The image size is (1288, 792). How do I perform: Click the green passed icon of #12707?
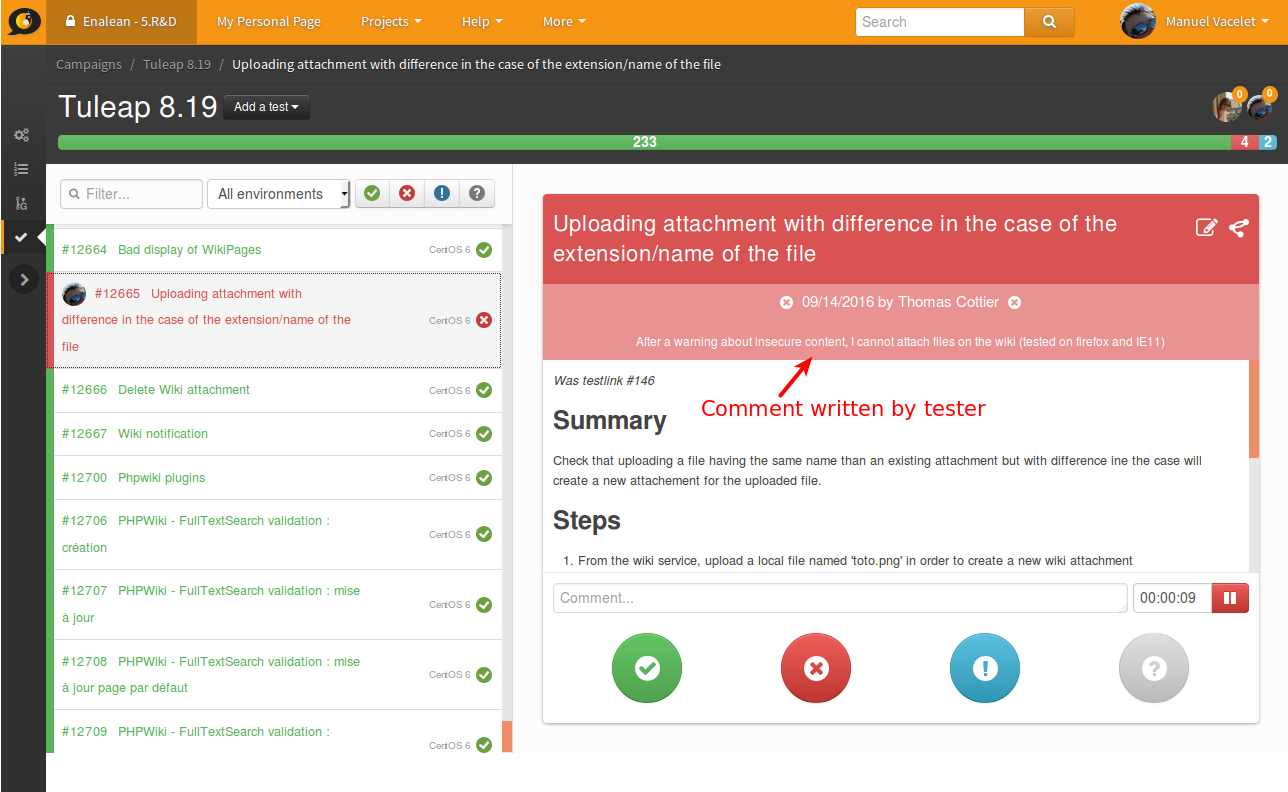484,605
